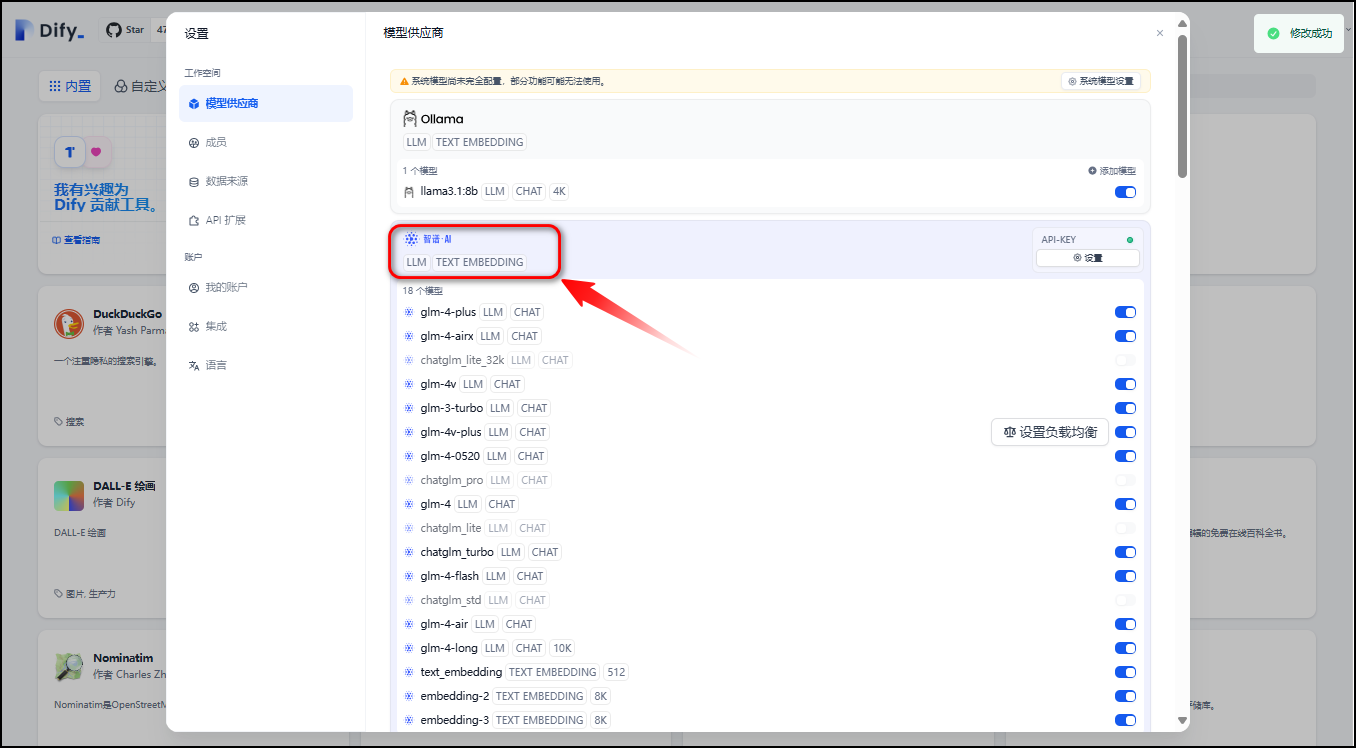Click the translate icon beside 语言
The width and height of the screenshot is (1356, 748).
(194, 366)
